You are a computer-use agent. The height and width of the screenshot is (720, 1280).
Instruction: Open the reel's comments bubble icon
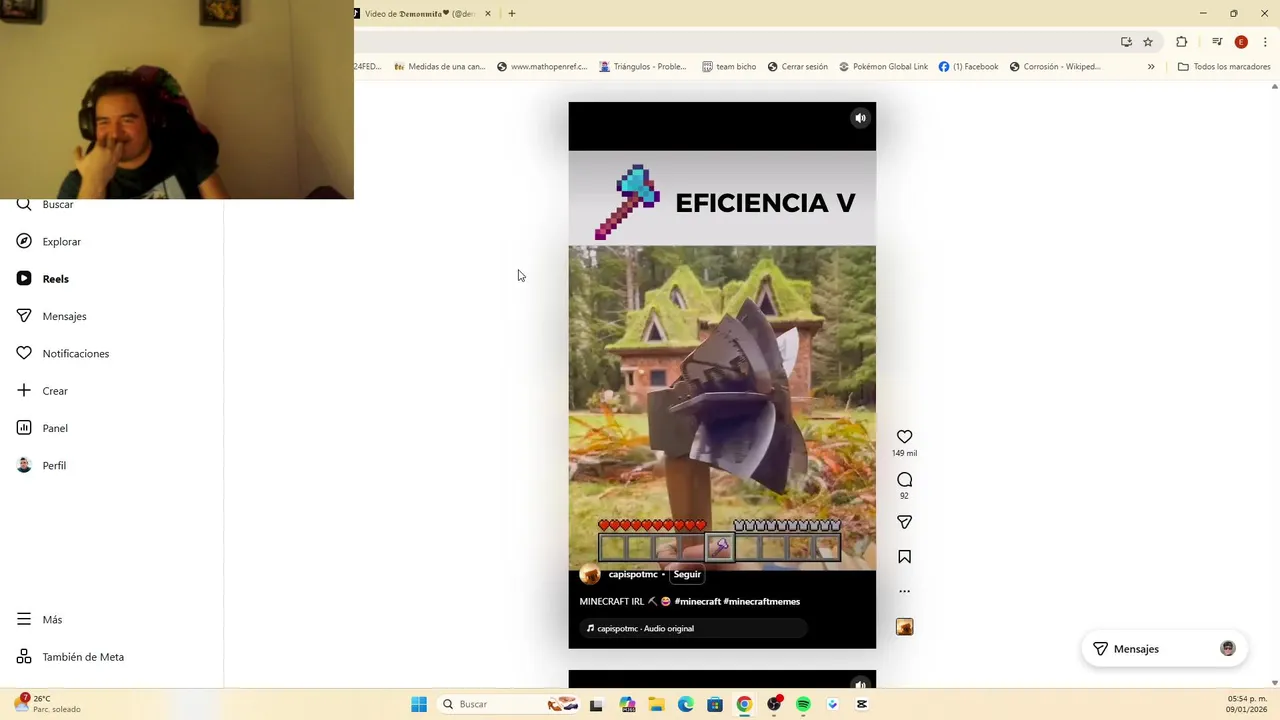(904, 480)
